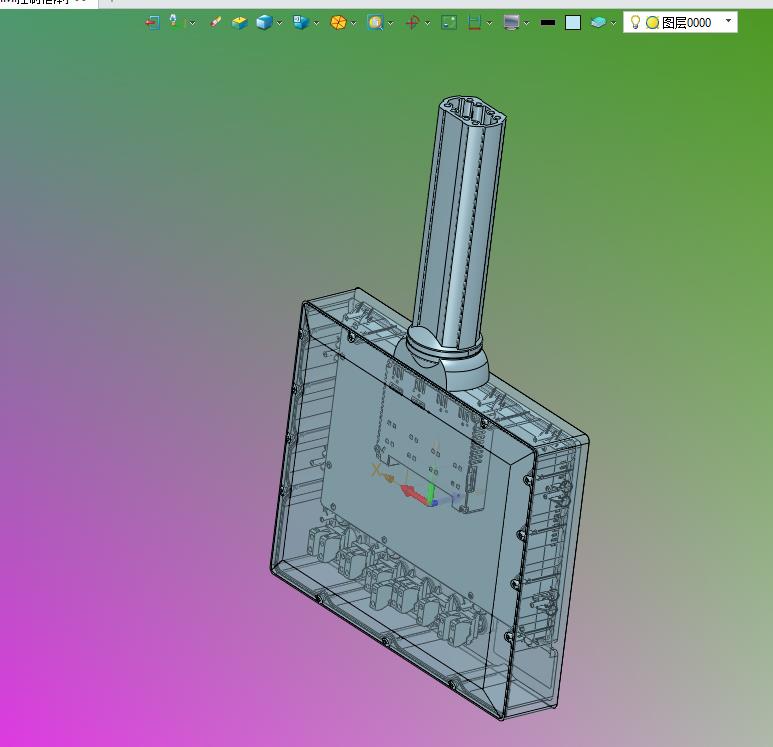Image resolution: width=773 pixels, height=747 pixels.
Task: Expand the dropdown arrow beside shaded cube
Action: 280,23
